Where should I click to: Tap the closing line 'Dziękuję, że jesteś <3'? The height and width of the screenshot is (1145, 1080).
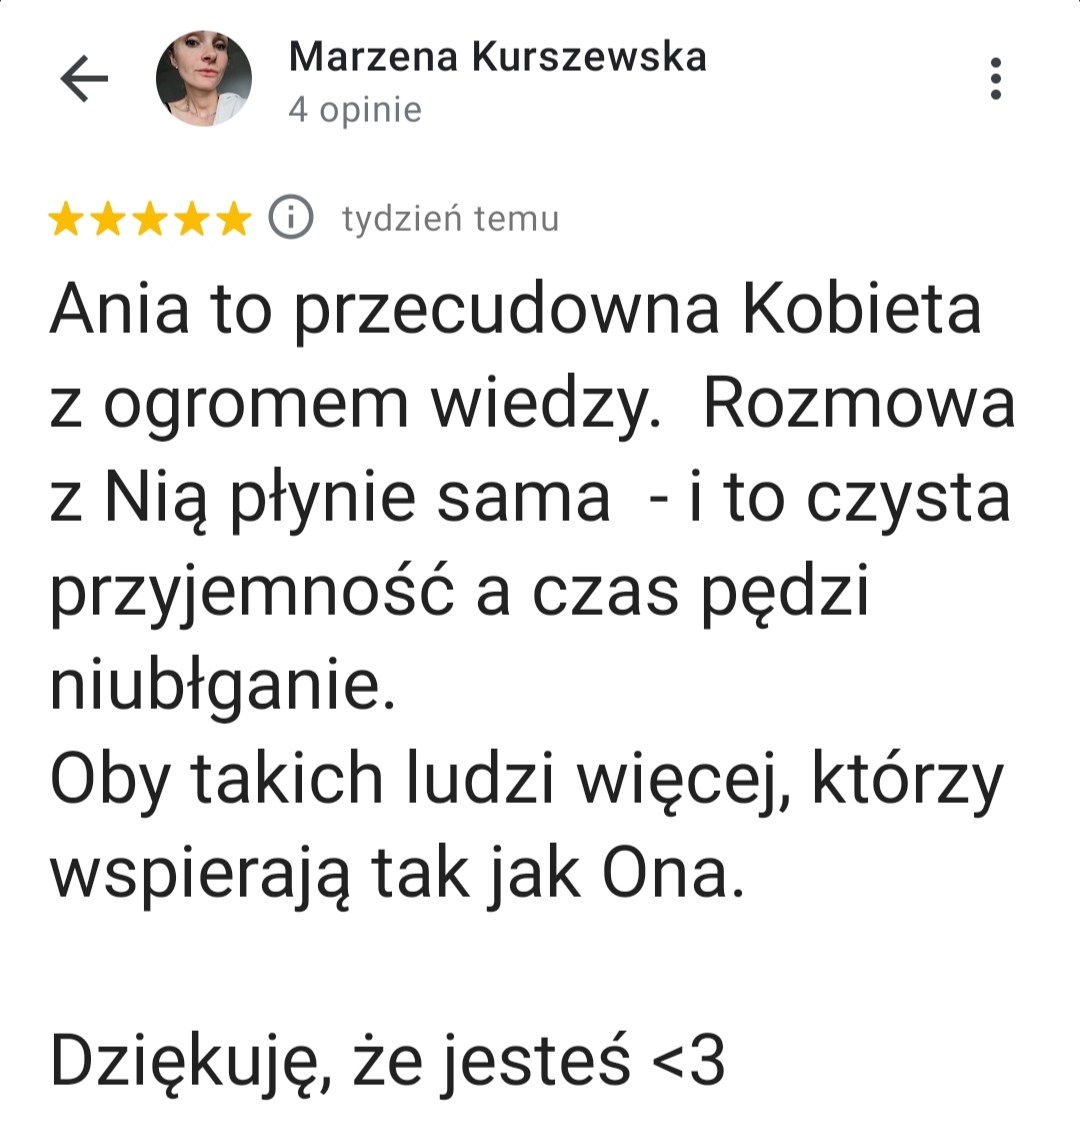click(x=387, y=1061)
